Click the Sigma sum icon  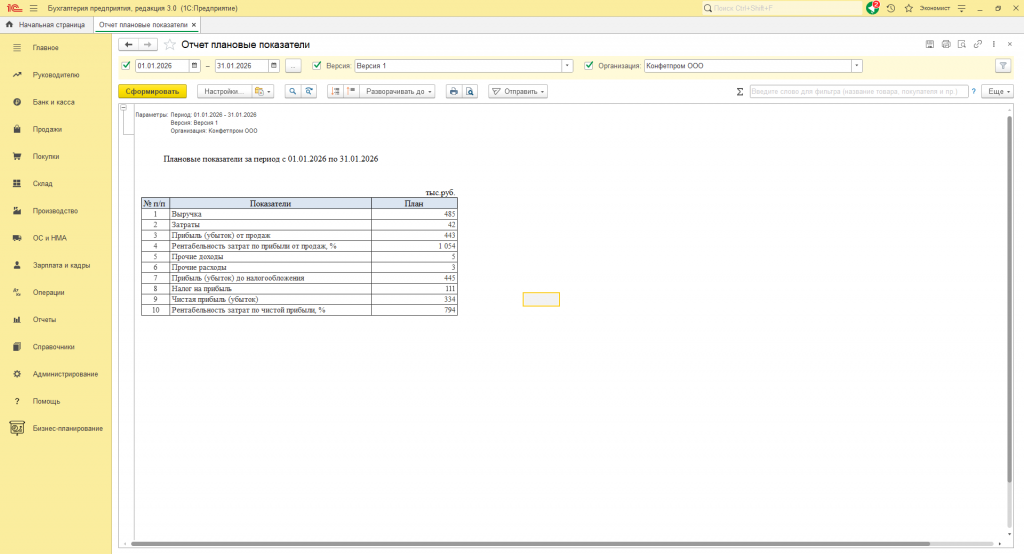(x=740, y=91)
